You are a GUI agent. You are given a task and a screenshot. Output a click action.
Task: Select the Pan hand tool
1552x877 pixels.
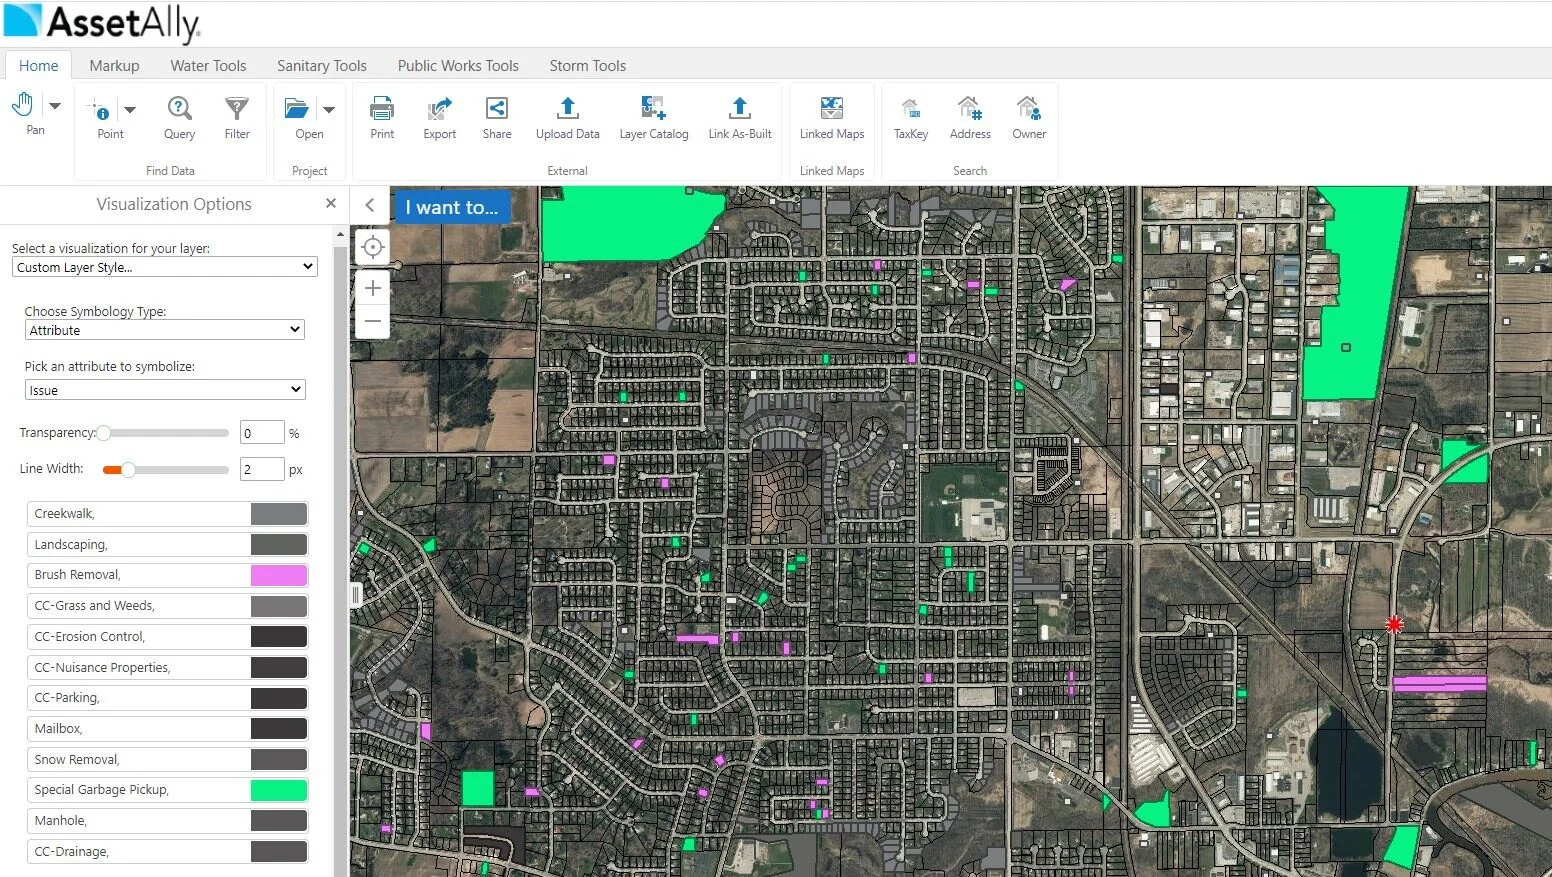pyautogui.click(x=23, y=104)
